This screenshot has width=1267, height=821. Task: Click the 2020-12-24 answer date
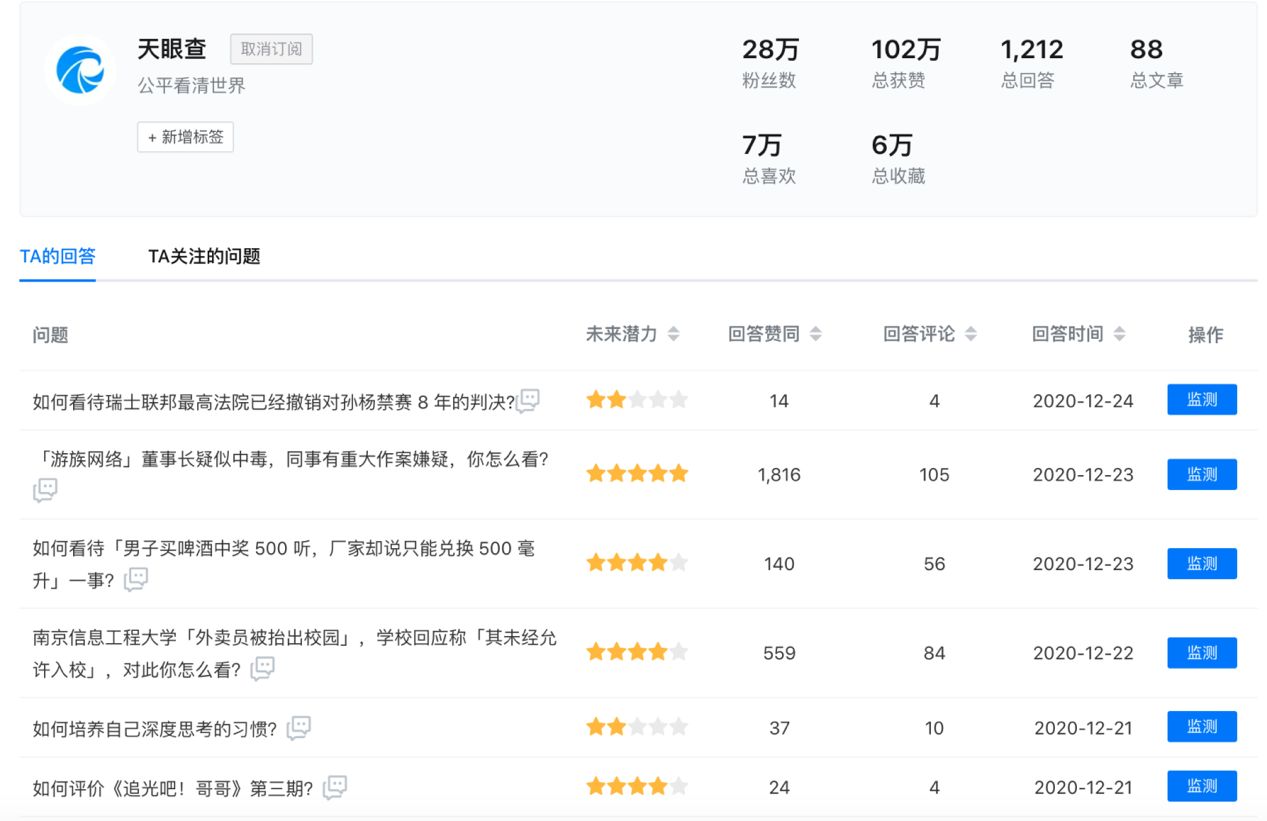[x=1083, y=401]
